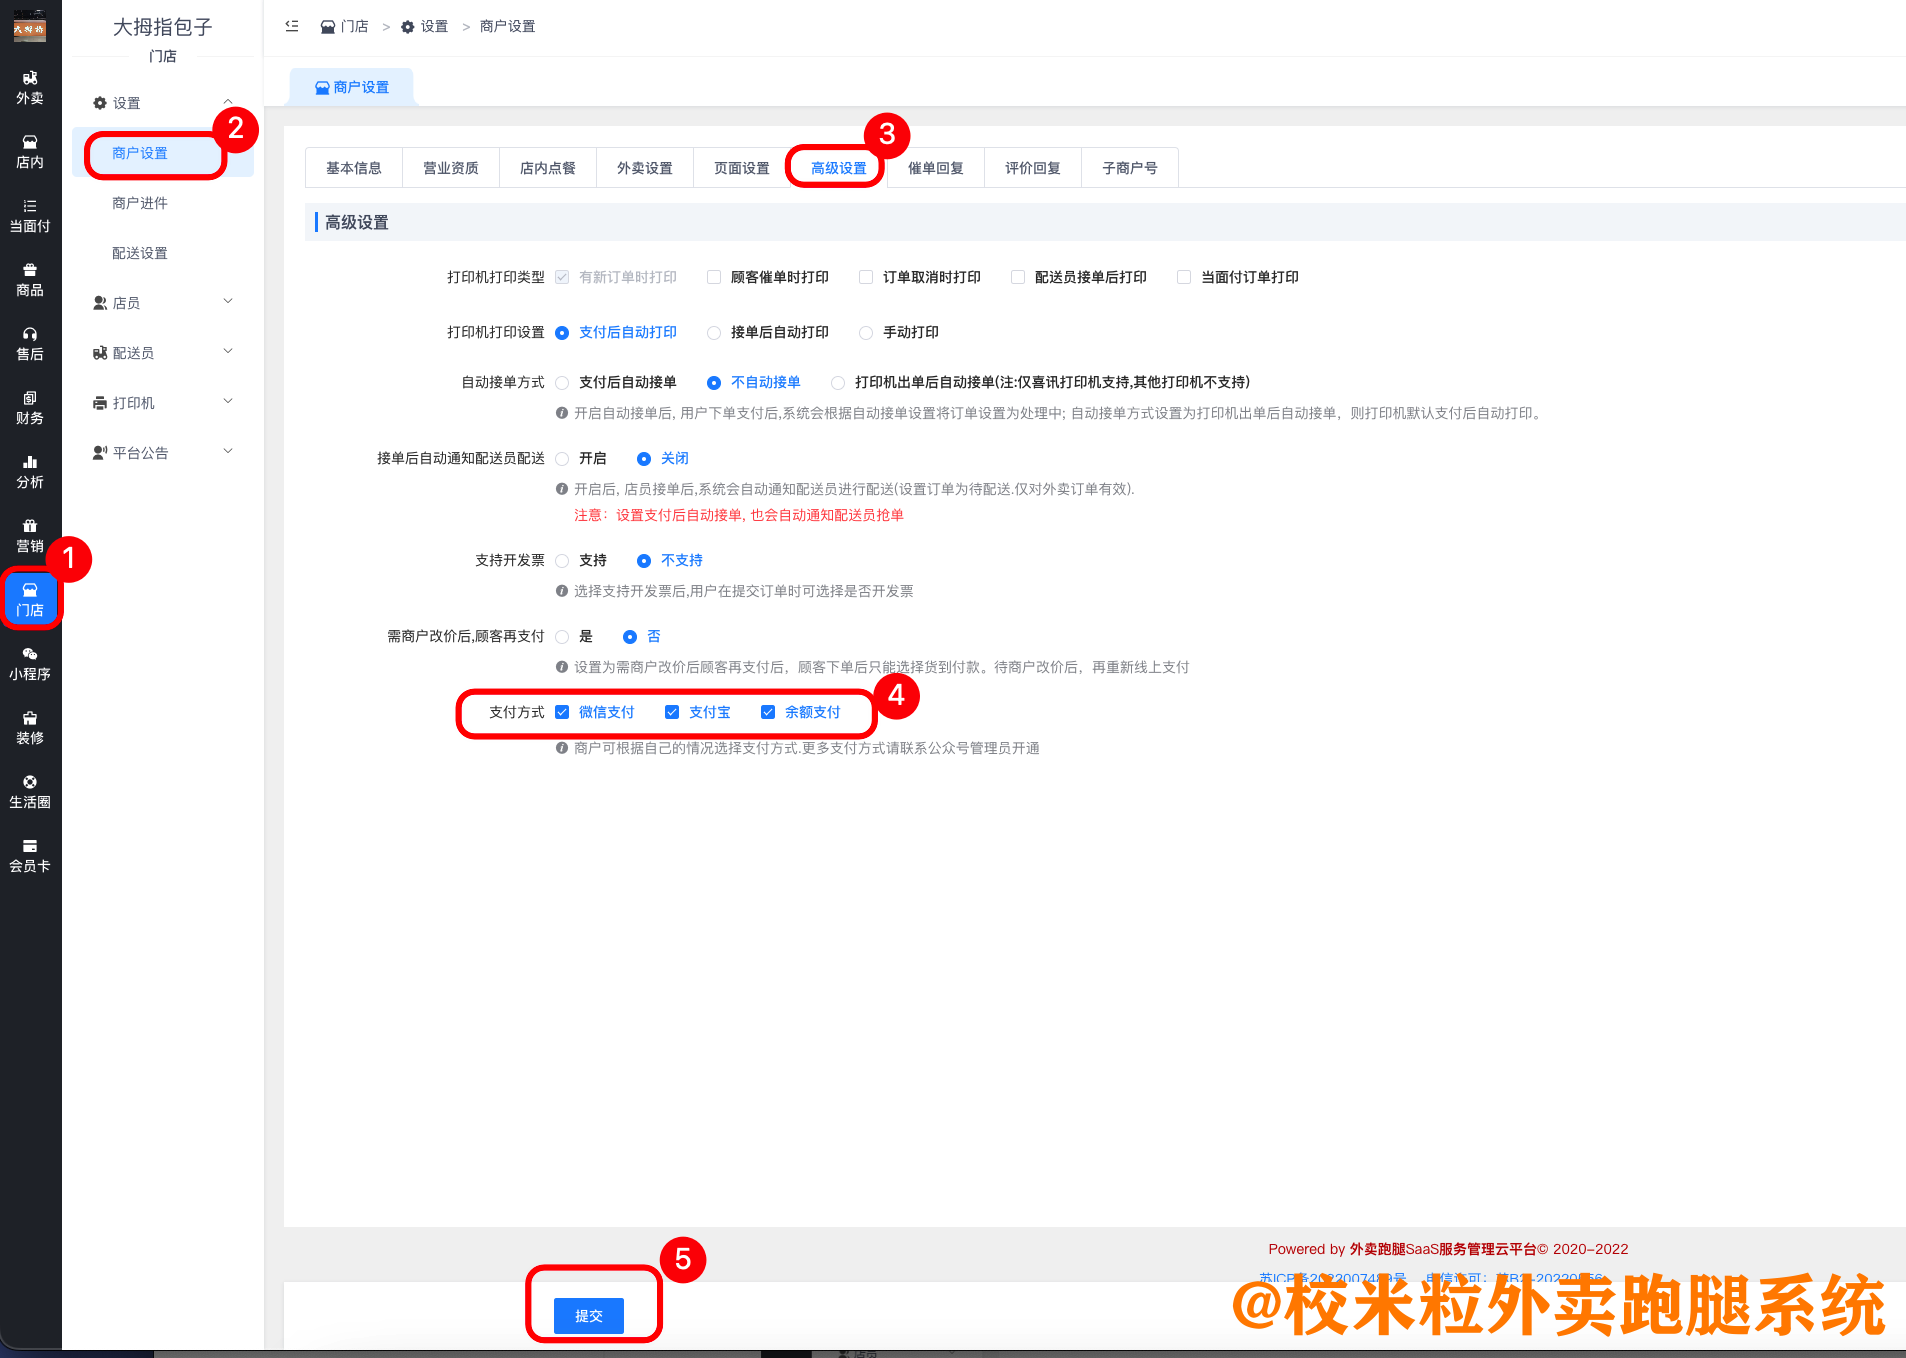Click the 商品 products sidebar icon

point(30,280)
